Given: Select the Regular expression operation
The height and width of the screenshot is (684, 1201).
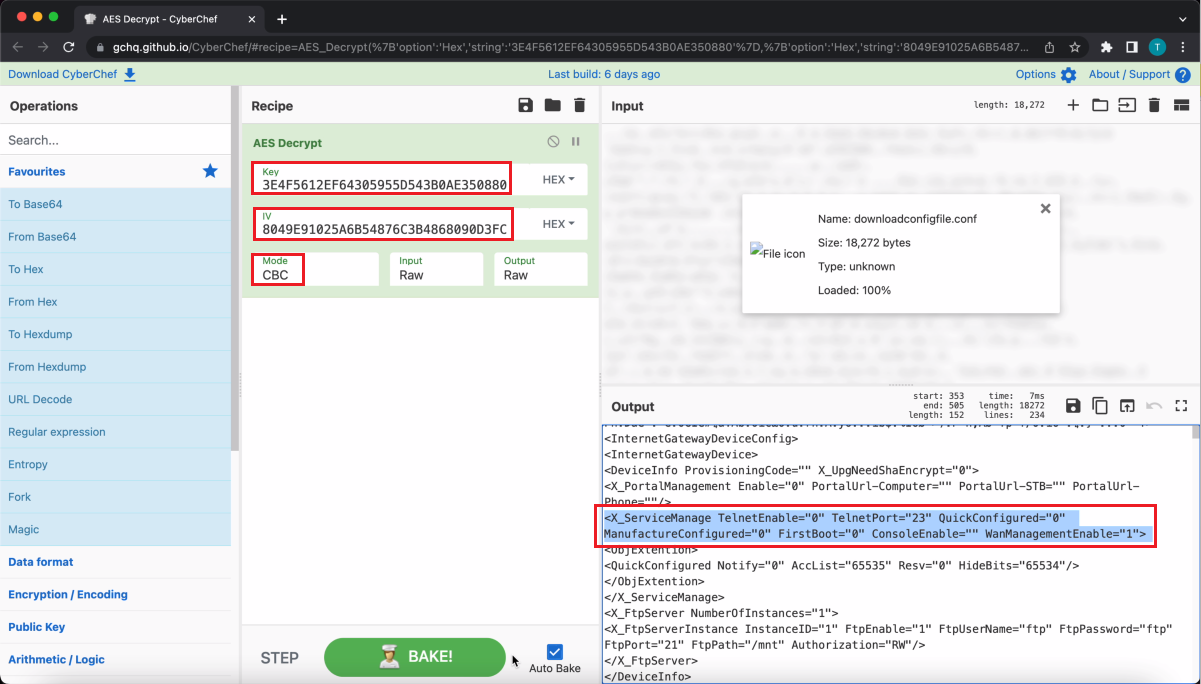Looking at the screenshot, I should click(115, 432).
